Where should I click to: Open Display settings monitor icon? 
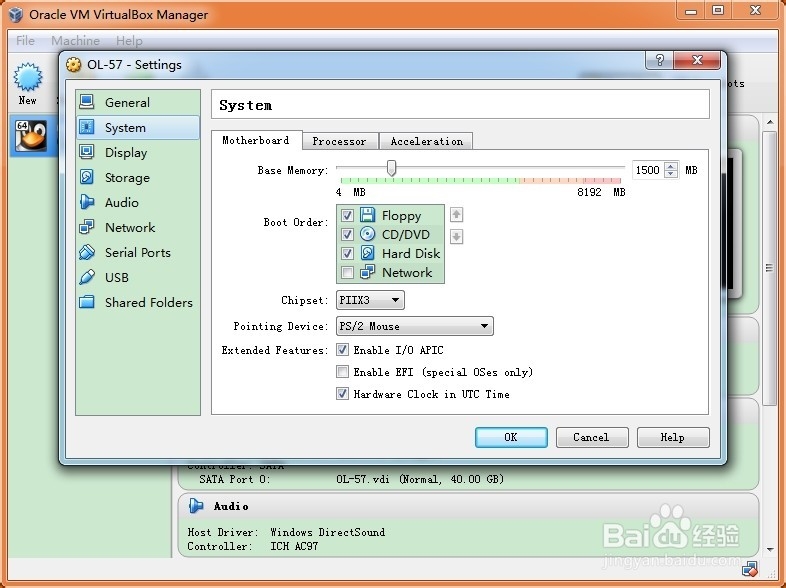tap(87, 152)
